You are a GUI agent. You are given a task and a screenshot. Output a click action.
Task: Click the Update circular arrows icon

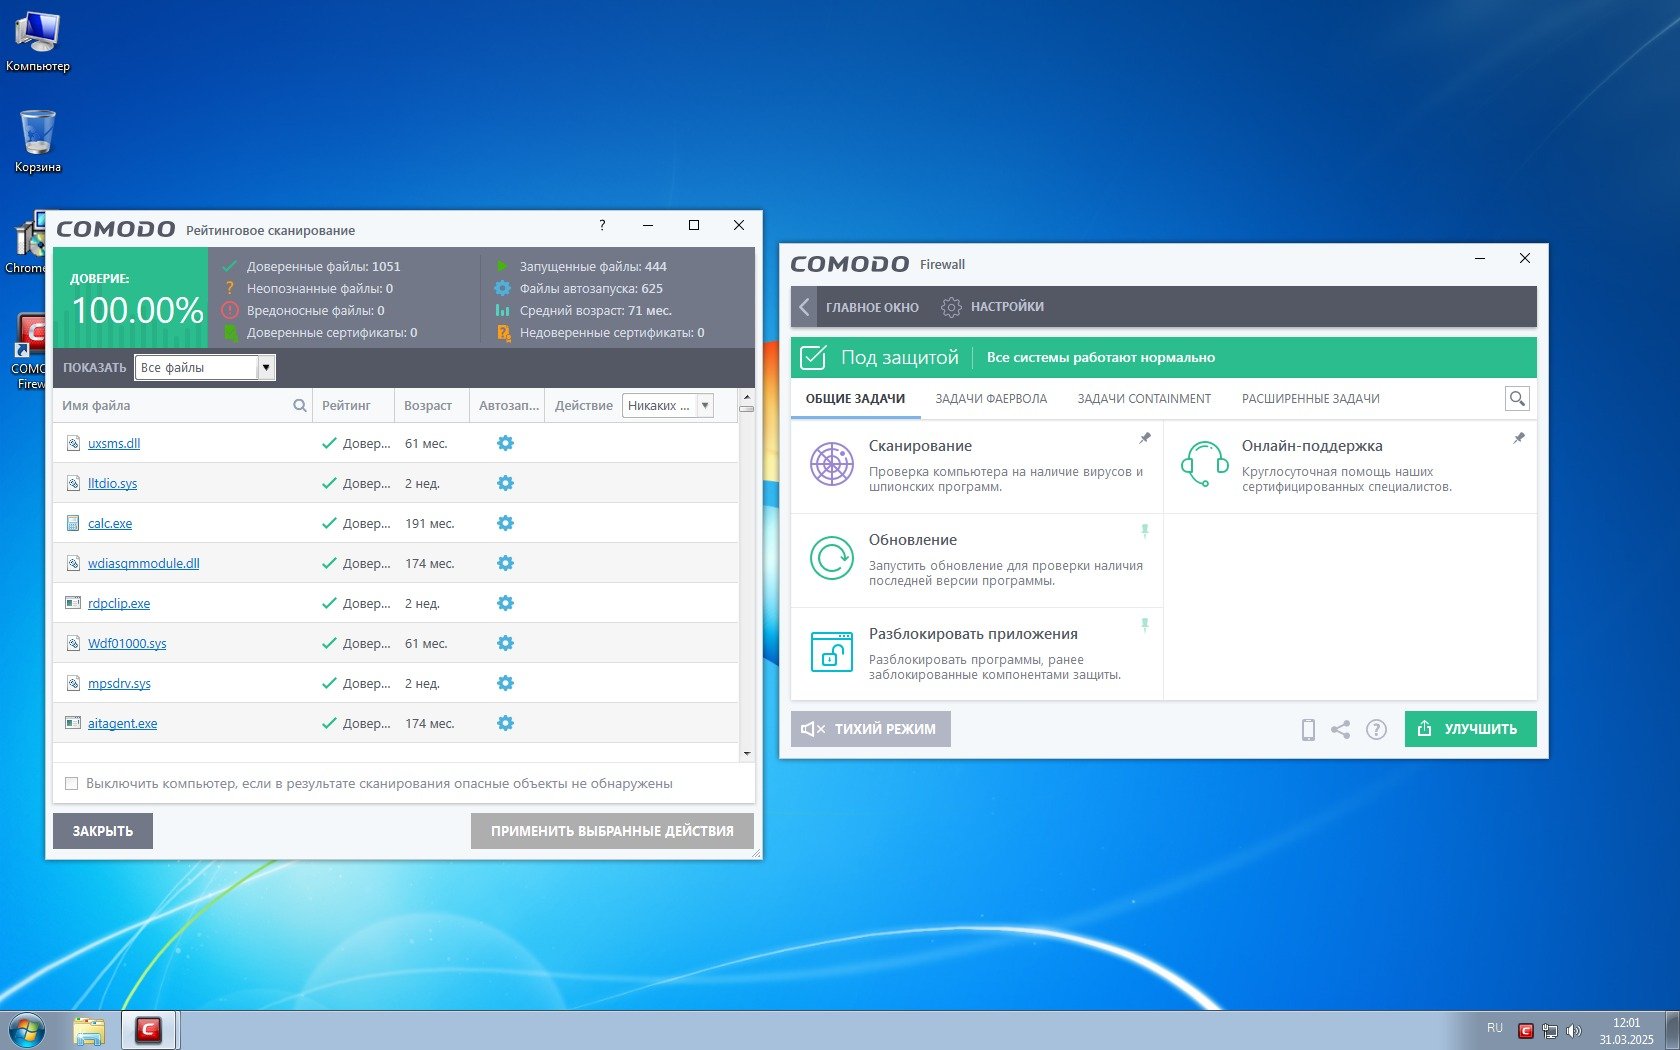click(831, 558)
